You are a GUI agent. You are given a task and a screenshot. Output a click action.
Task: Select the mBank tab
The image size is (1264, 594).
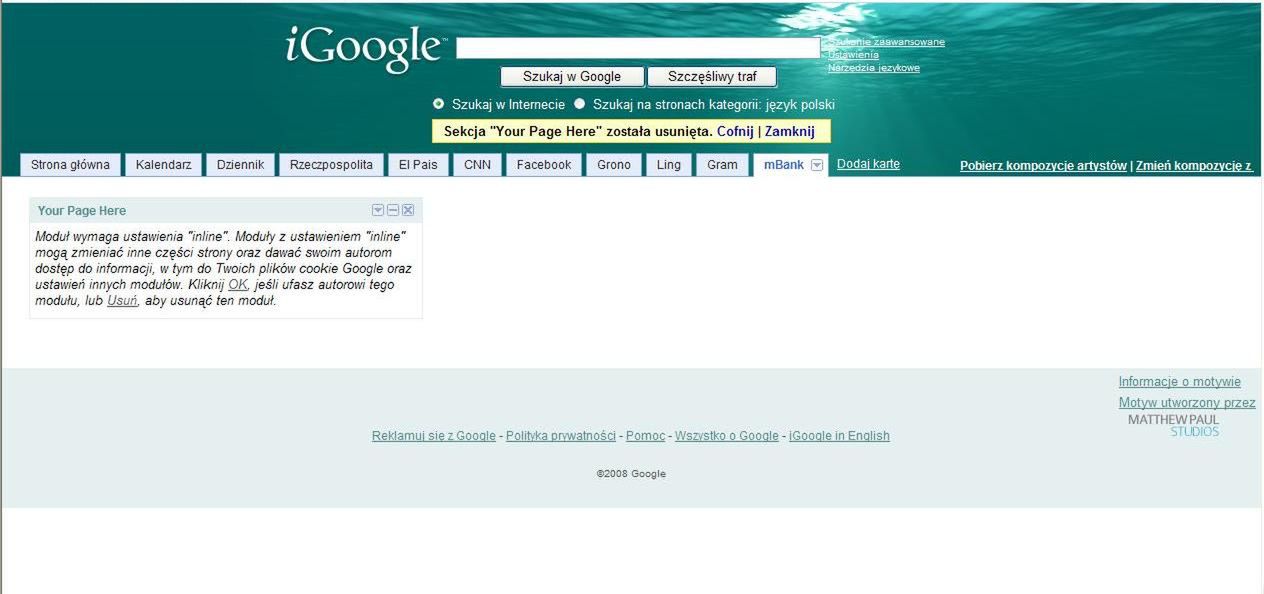(x=784, y=165)
